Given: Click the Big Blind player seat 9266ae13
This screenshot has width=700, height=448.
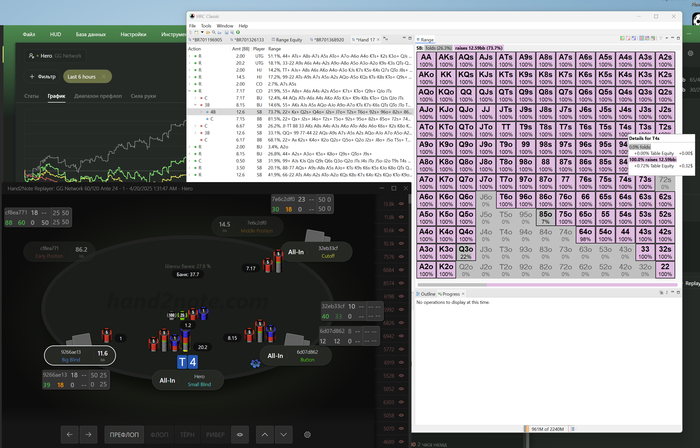Looking at the screenshot, I should (x=80, y=355).
